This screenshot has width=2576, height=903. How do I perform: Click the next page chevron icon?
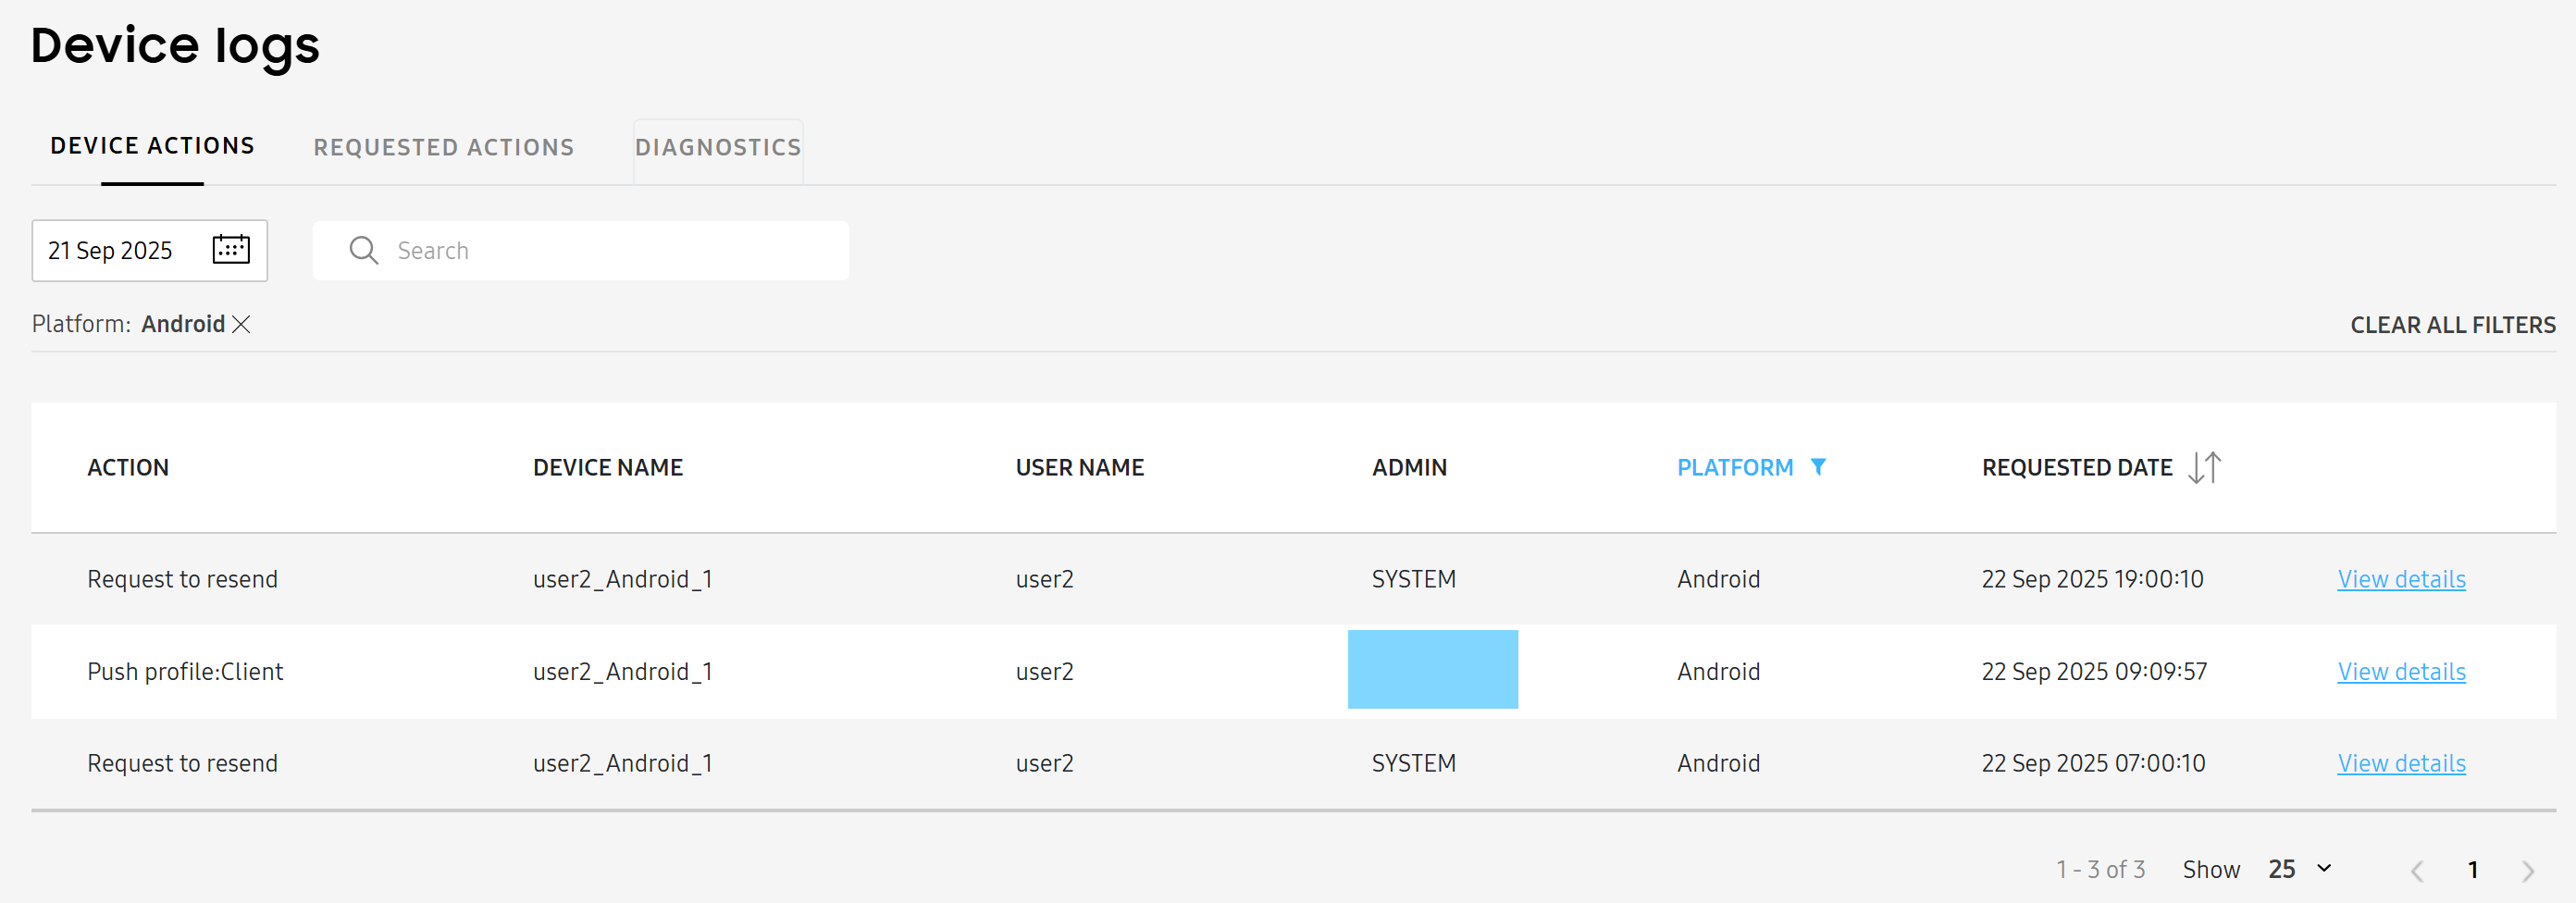pos(2529,869)
